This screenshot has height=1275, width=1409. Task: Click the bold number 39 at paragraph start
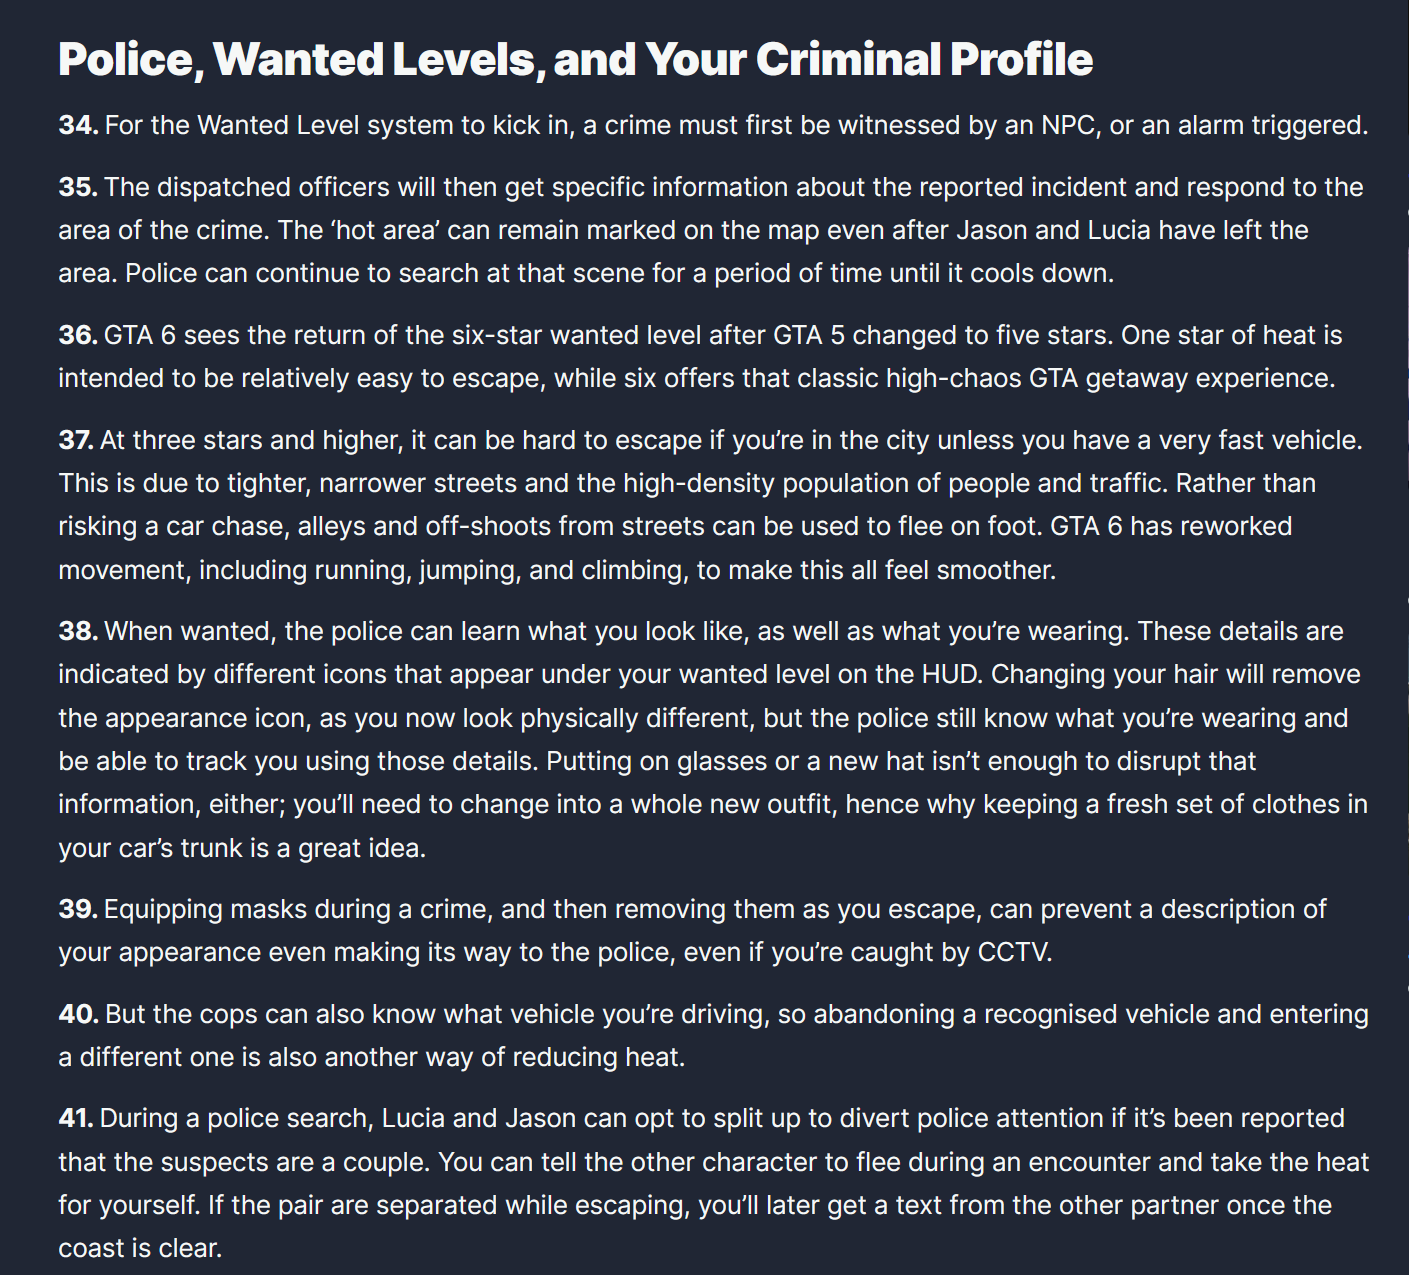pyautogui.click(x=78, y=909)
